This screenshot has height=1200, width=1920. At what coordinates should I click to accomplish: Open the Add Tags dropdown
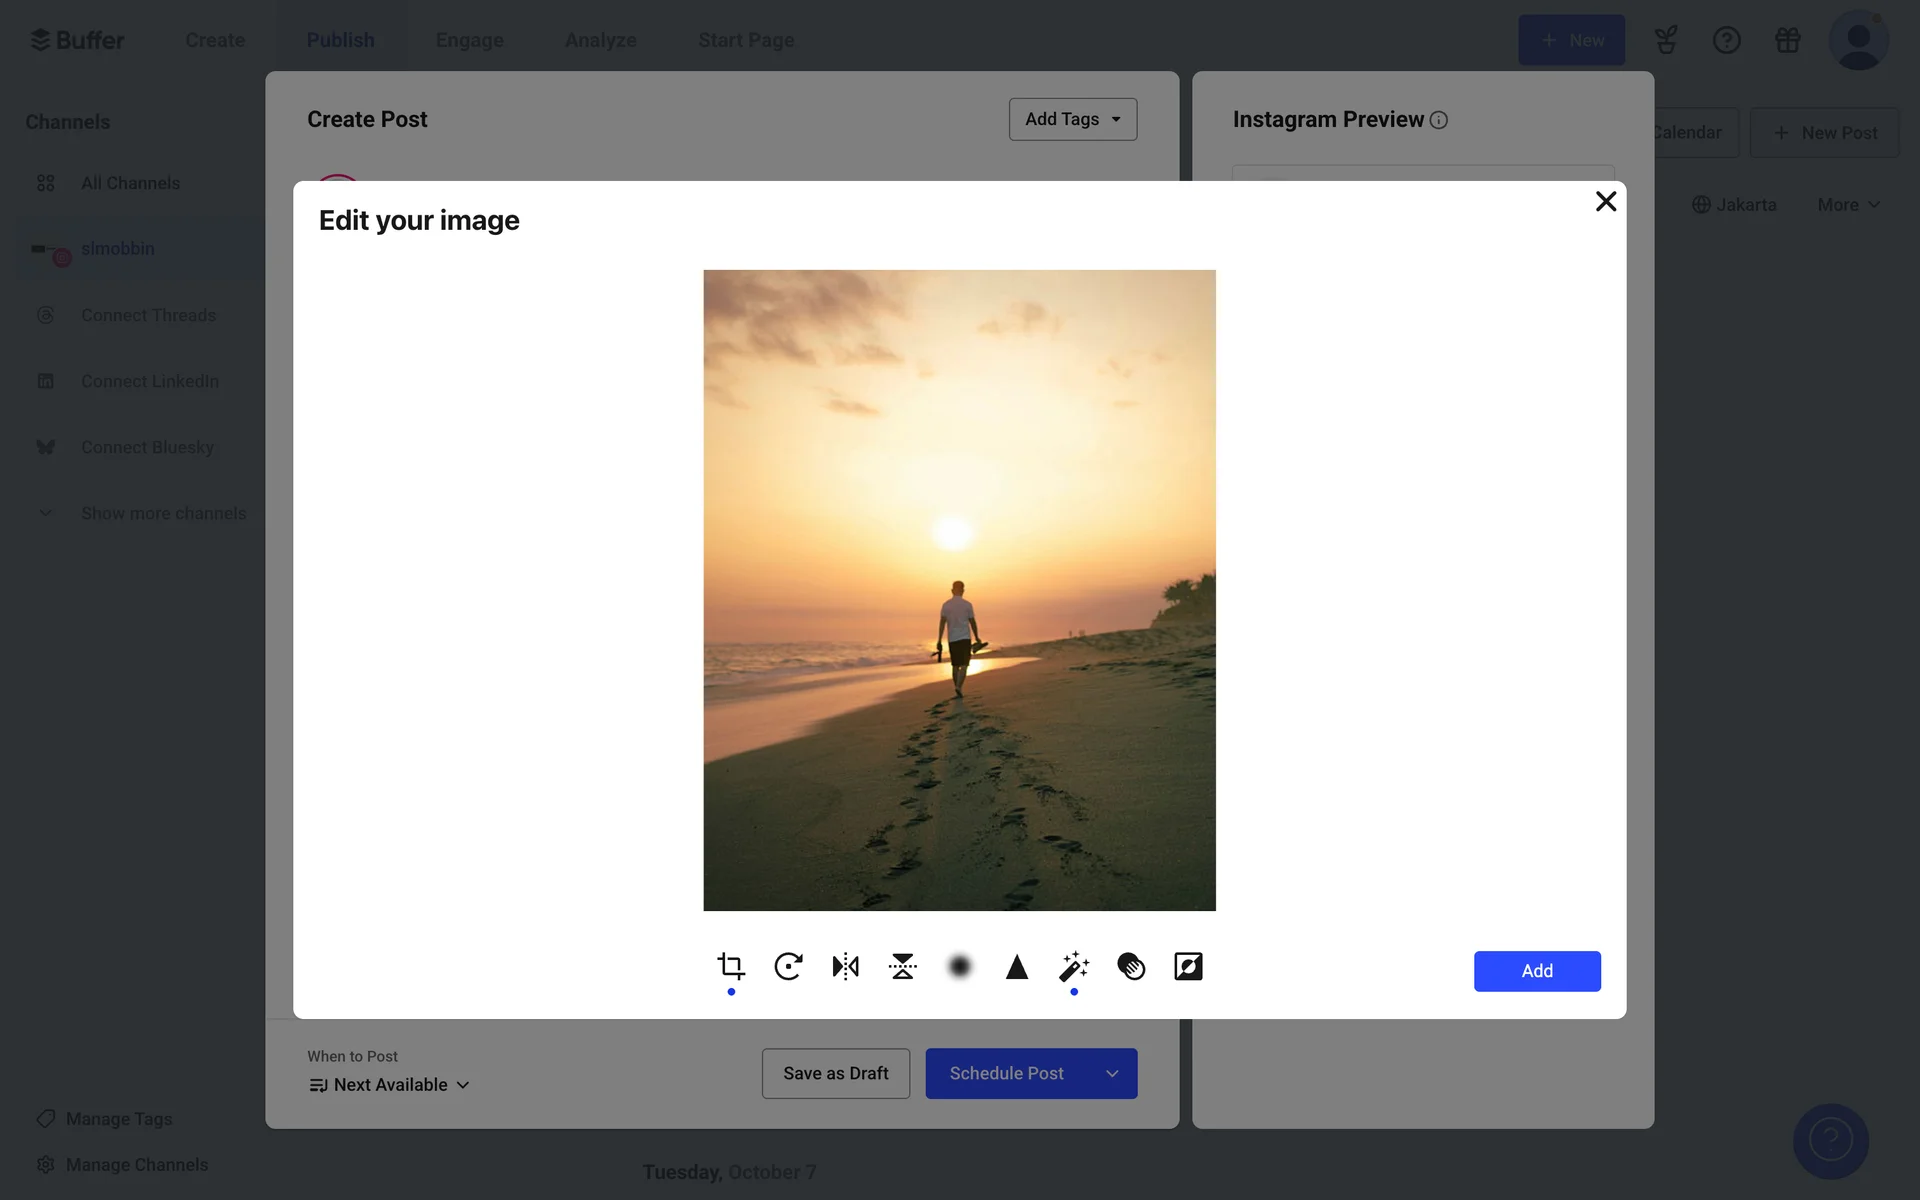1072,119
